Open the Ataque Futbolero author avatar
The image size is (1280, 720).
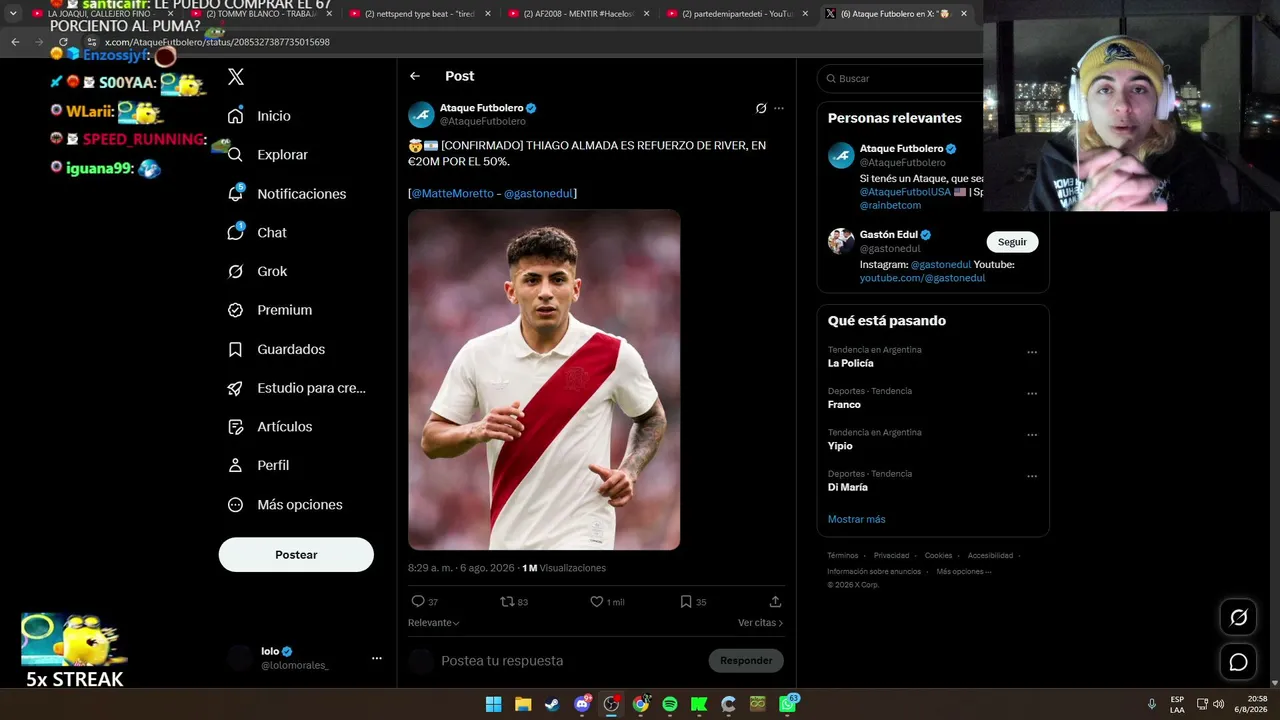pos(421,114)
